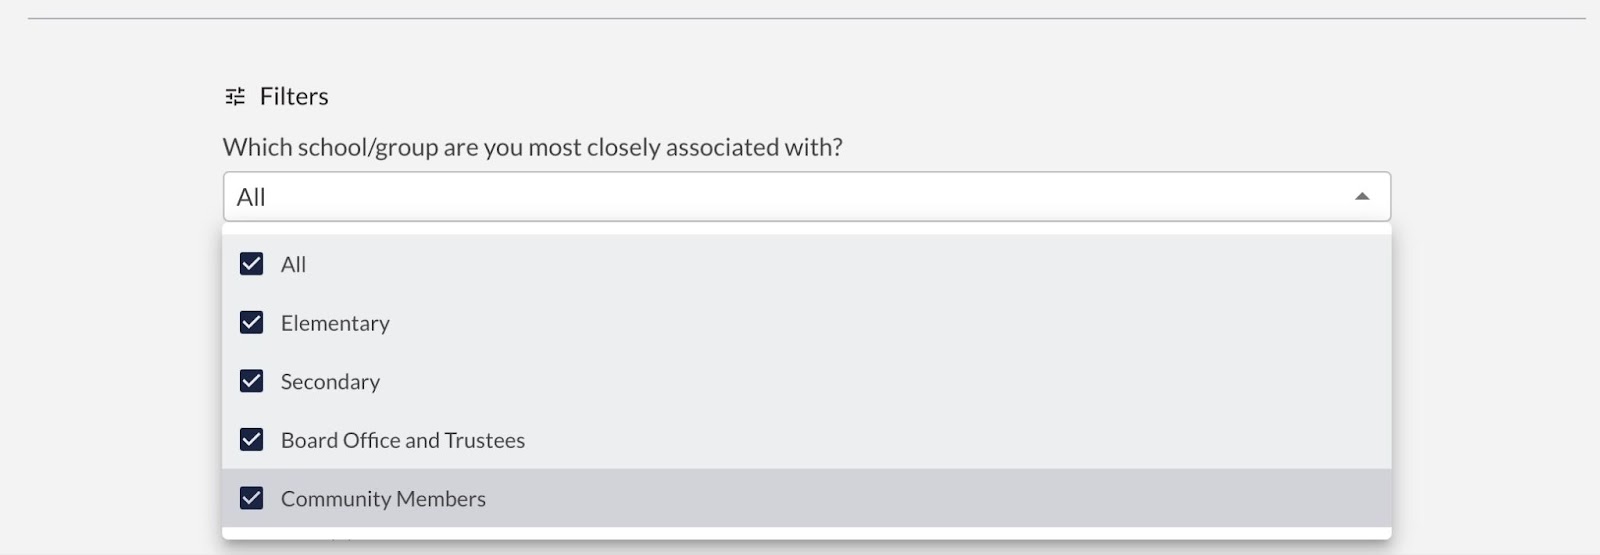Image resolution: width=1600 pixels, height=555 pixels.
Task: Deselect Board Office and Trustees checkbox
Action: click(x=252, y=440)
